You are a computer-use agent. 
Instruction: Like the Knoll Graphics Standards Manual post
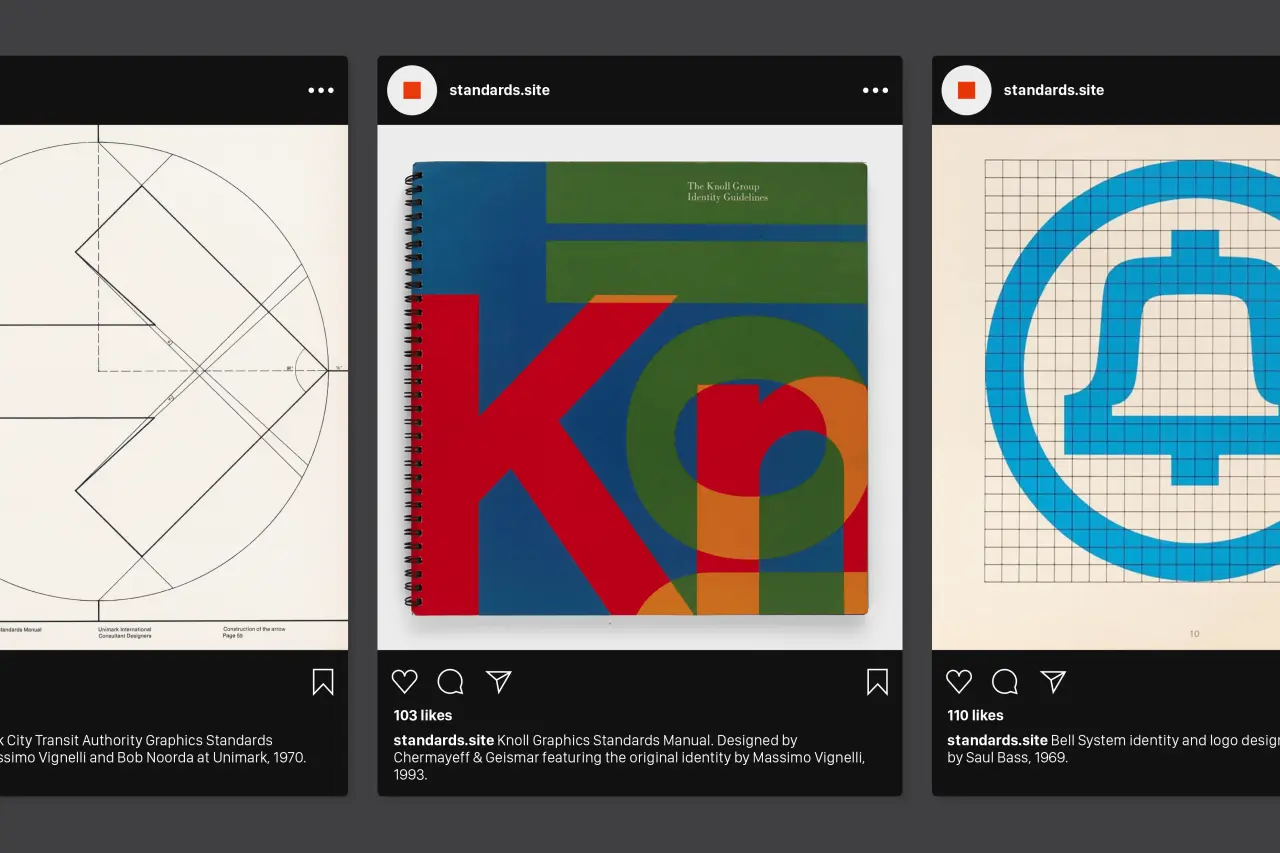[x=404, y=682]
